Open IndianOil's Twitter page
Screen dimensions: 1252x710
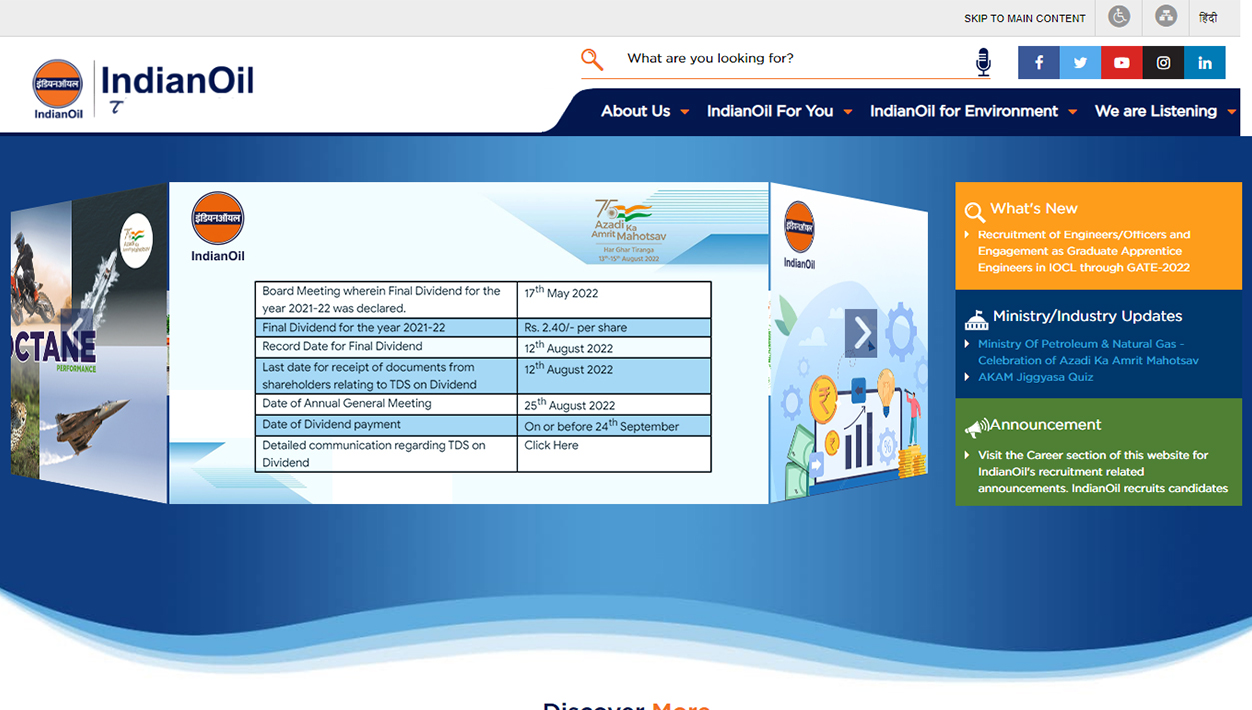click(1080, 62)
